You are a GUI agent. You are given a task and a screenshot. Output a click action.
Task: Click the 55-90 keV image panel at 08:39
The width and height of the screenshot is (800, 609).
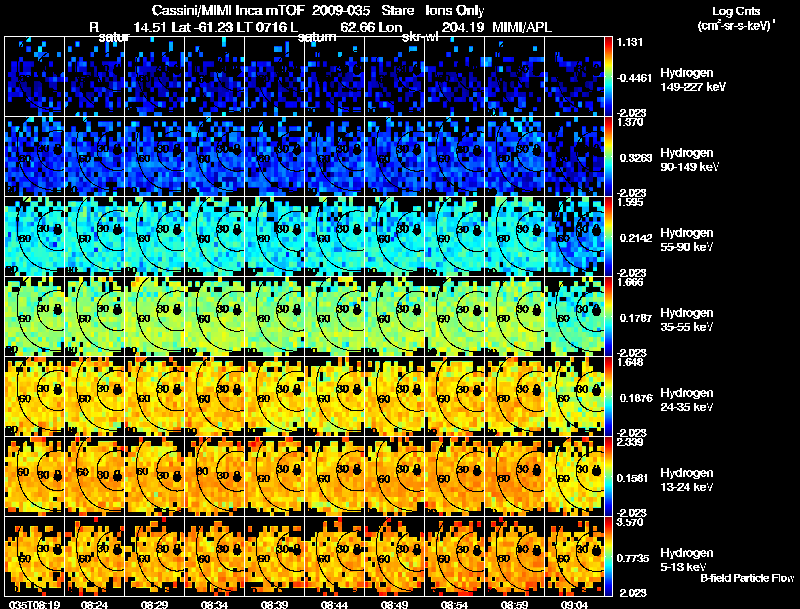click(274, 237)
